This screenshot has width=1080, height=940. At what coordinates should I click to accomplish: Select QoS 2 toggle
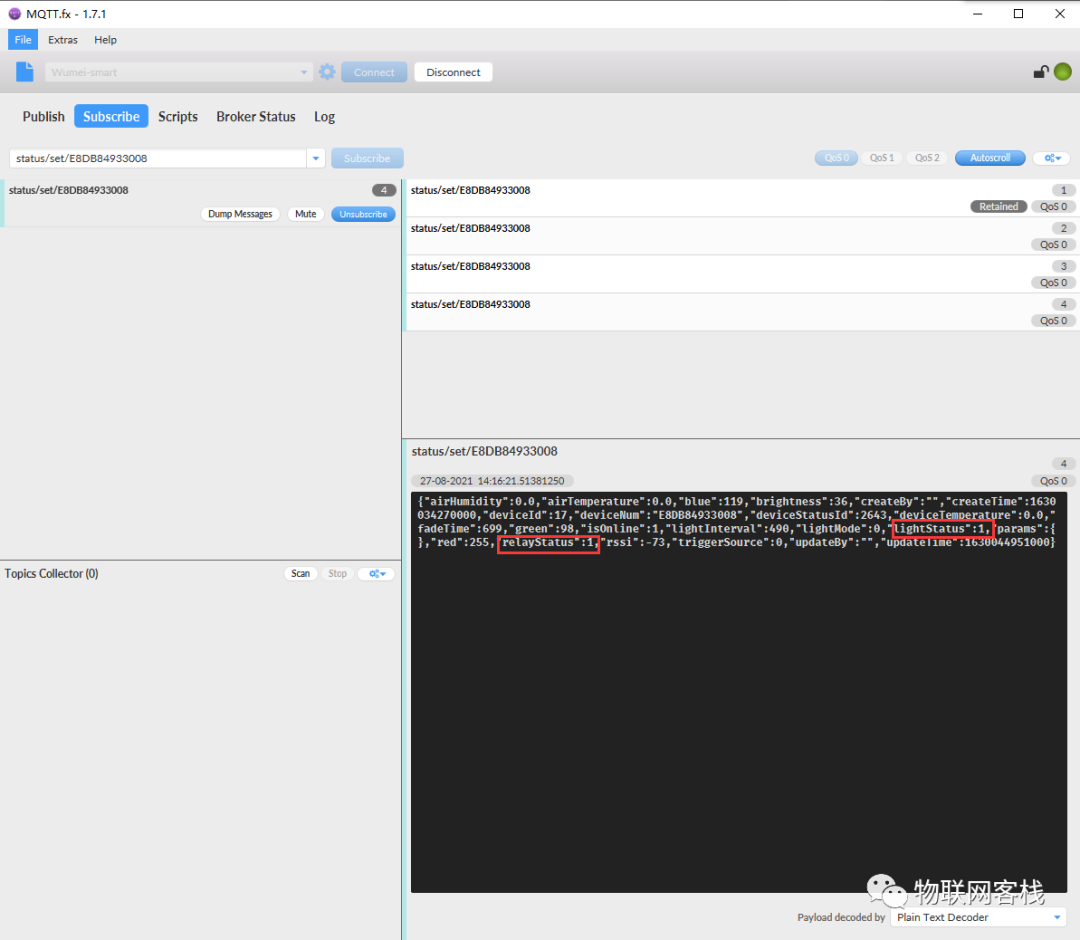(x=927, y=158)
